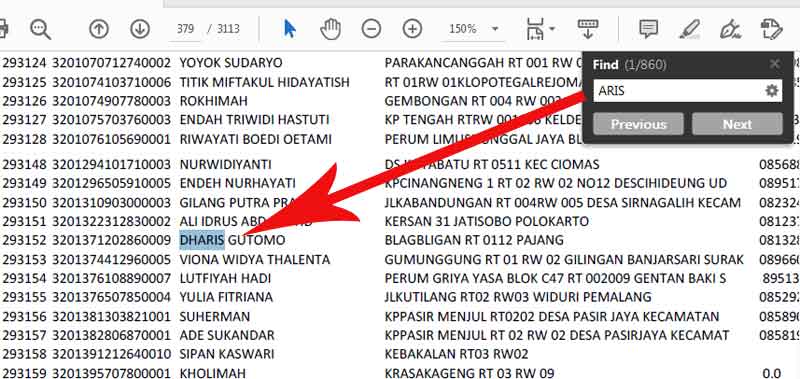Screen dimensions: 800x379
Task: Open Find settings gear icon
Action: click(772, 91)
